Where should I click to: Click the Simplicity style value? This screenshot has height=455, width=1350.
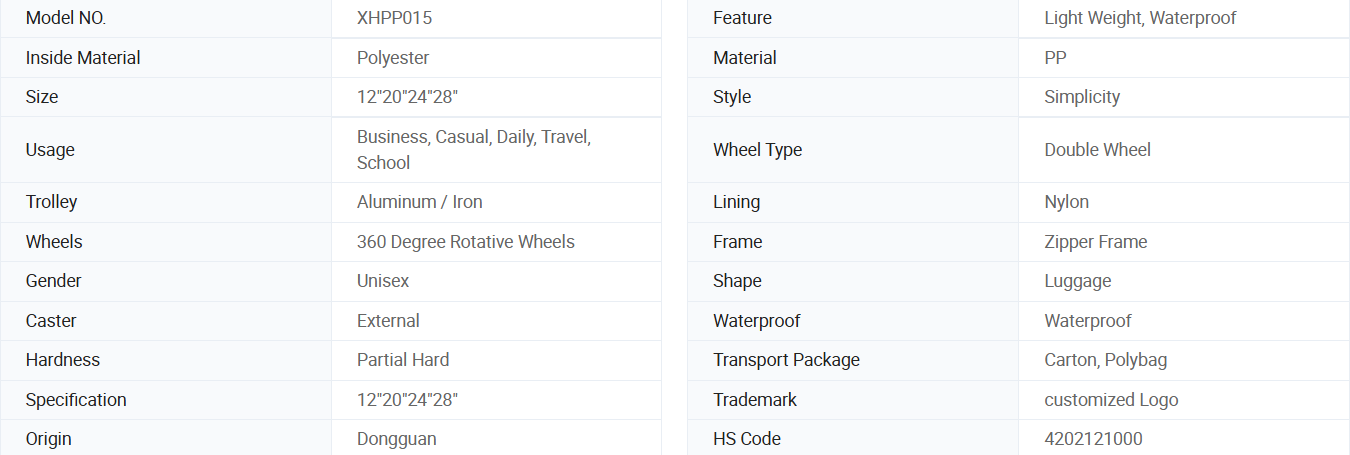[x=1082, y=97]
